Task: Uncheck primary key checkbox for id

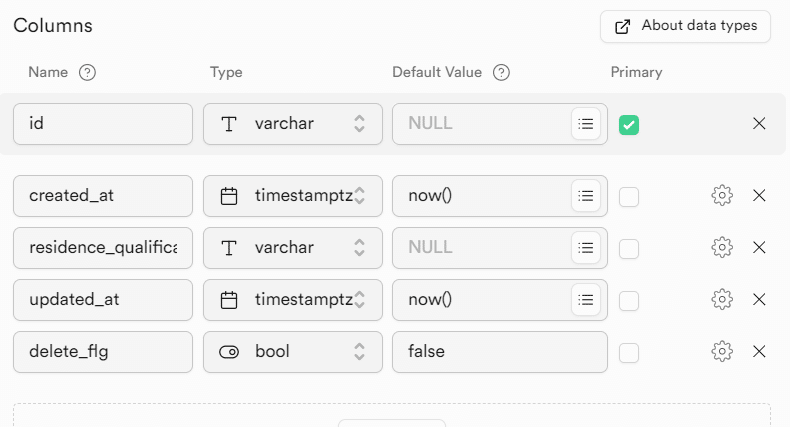Action: 629,125
